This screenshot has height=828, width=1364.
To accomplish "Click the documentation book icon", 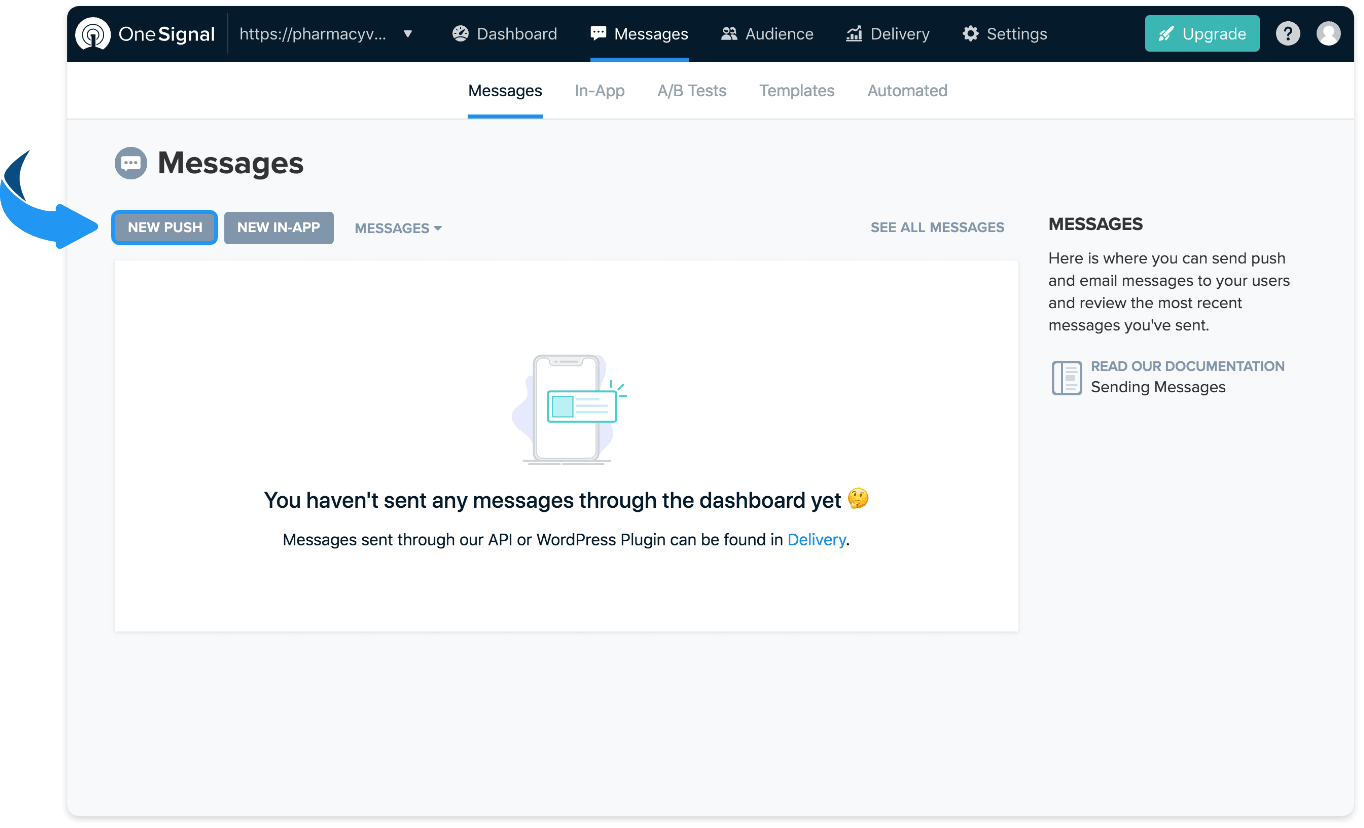I will (x=1066, y=378).
